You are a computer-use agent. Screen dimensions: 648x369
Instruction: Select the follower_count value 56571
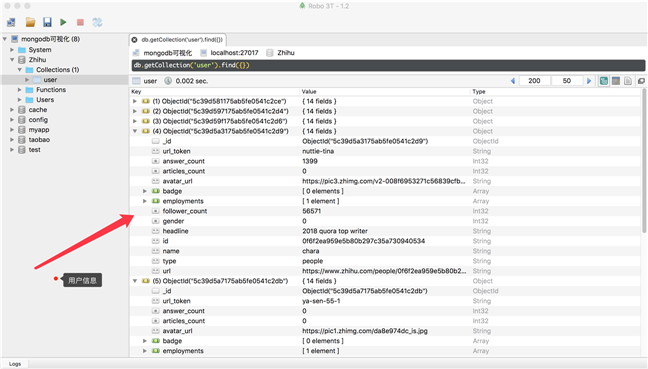tap(312, 211)
